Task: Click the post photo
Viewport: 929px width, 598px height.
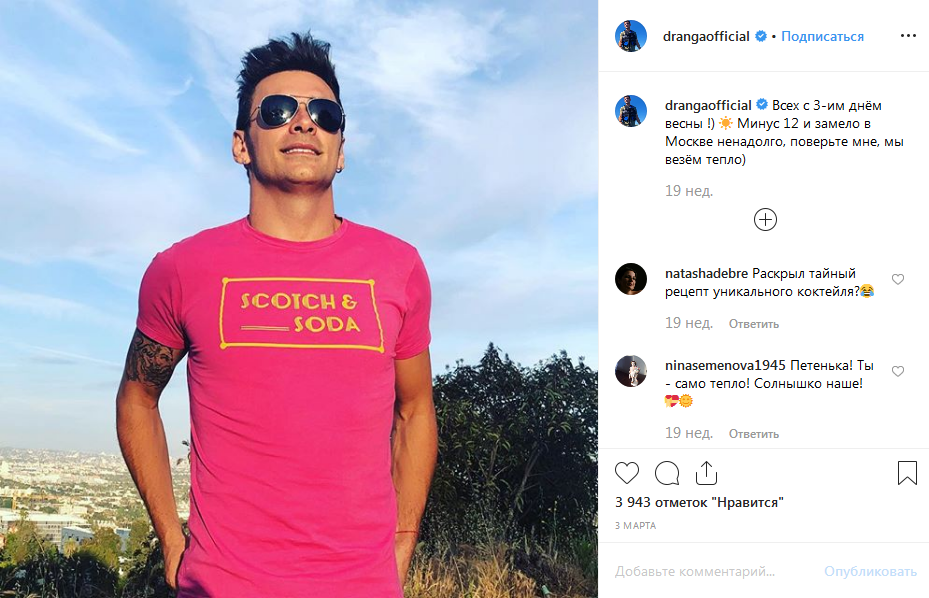Action: point(299,299)
